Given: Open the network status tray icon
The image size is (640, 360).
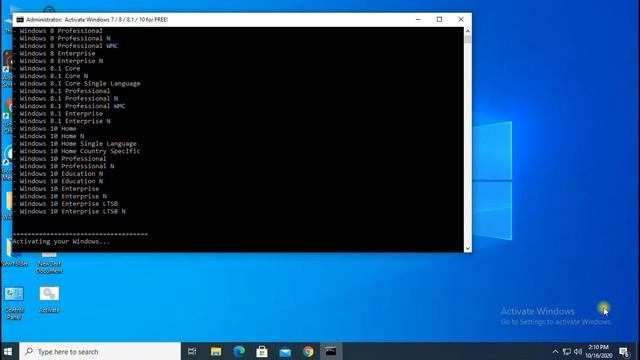Looking at the screenshot, I should point(567,352).
